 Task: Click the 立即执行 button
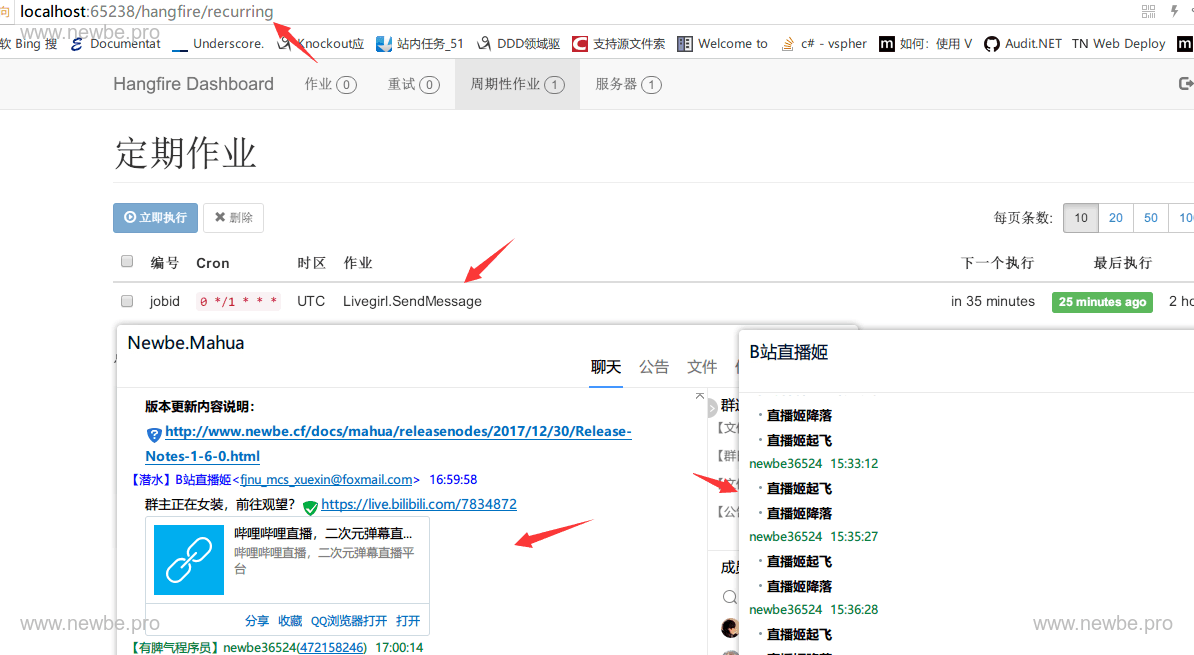point(155,217)
